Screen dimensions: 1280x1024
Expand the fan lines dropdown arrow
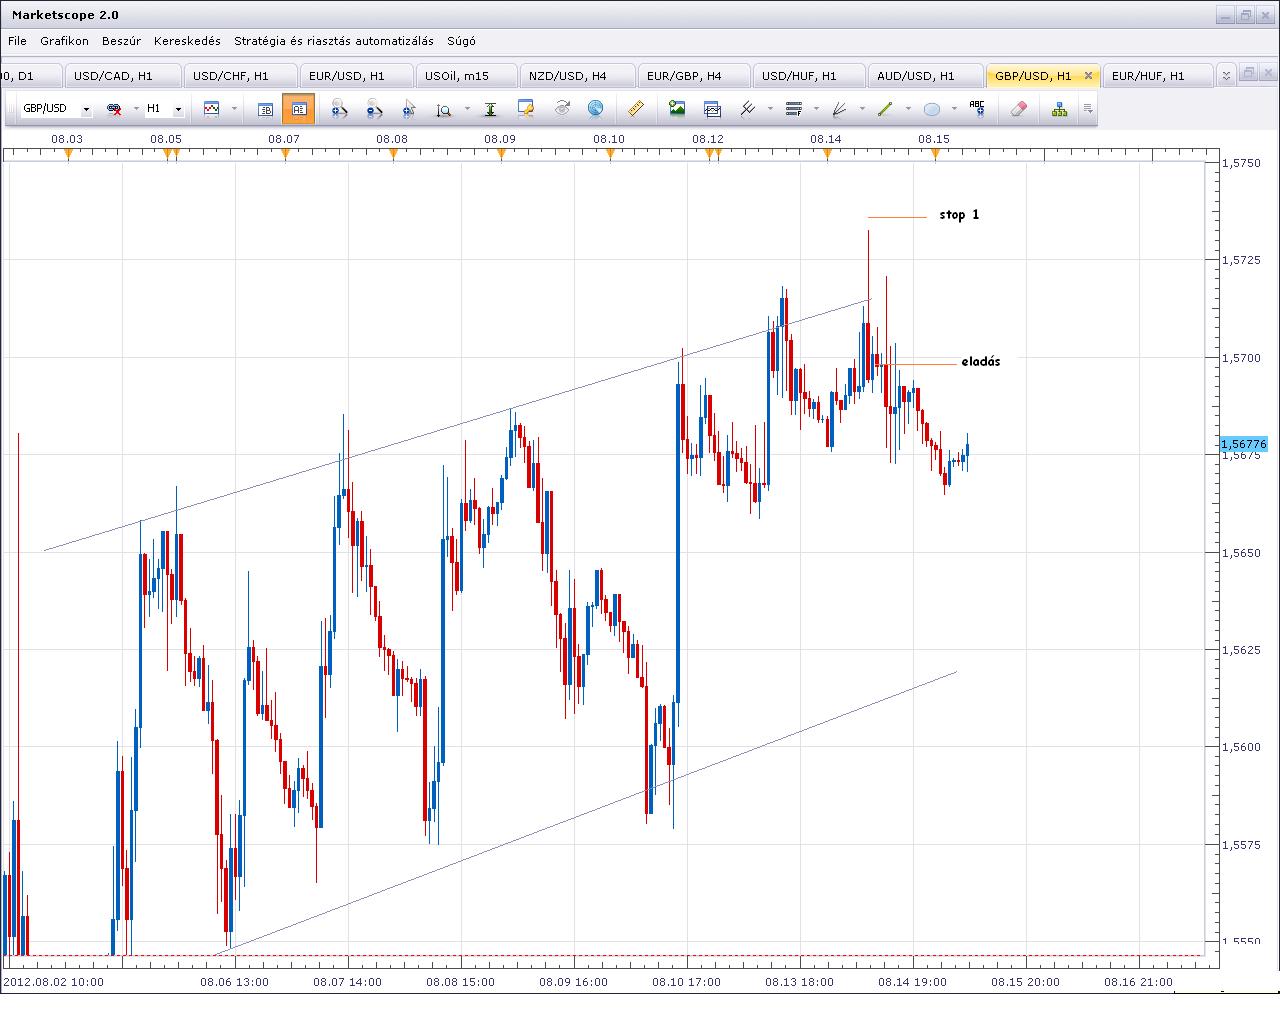862,109
